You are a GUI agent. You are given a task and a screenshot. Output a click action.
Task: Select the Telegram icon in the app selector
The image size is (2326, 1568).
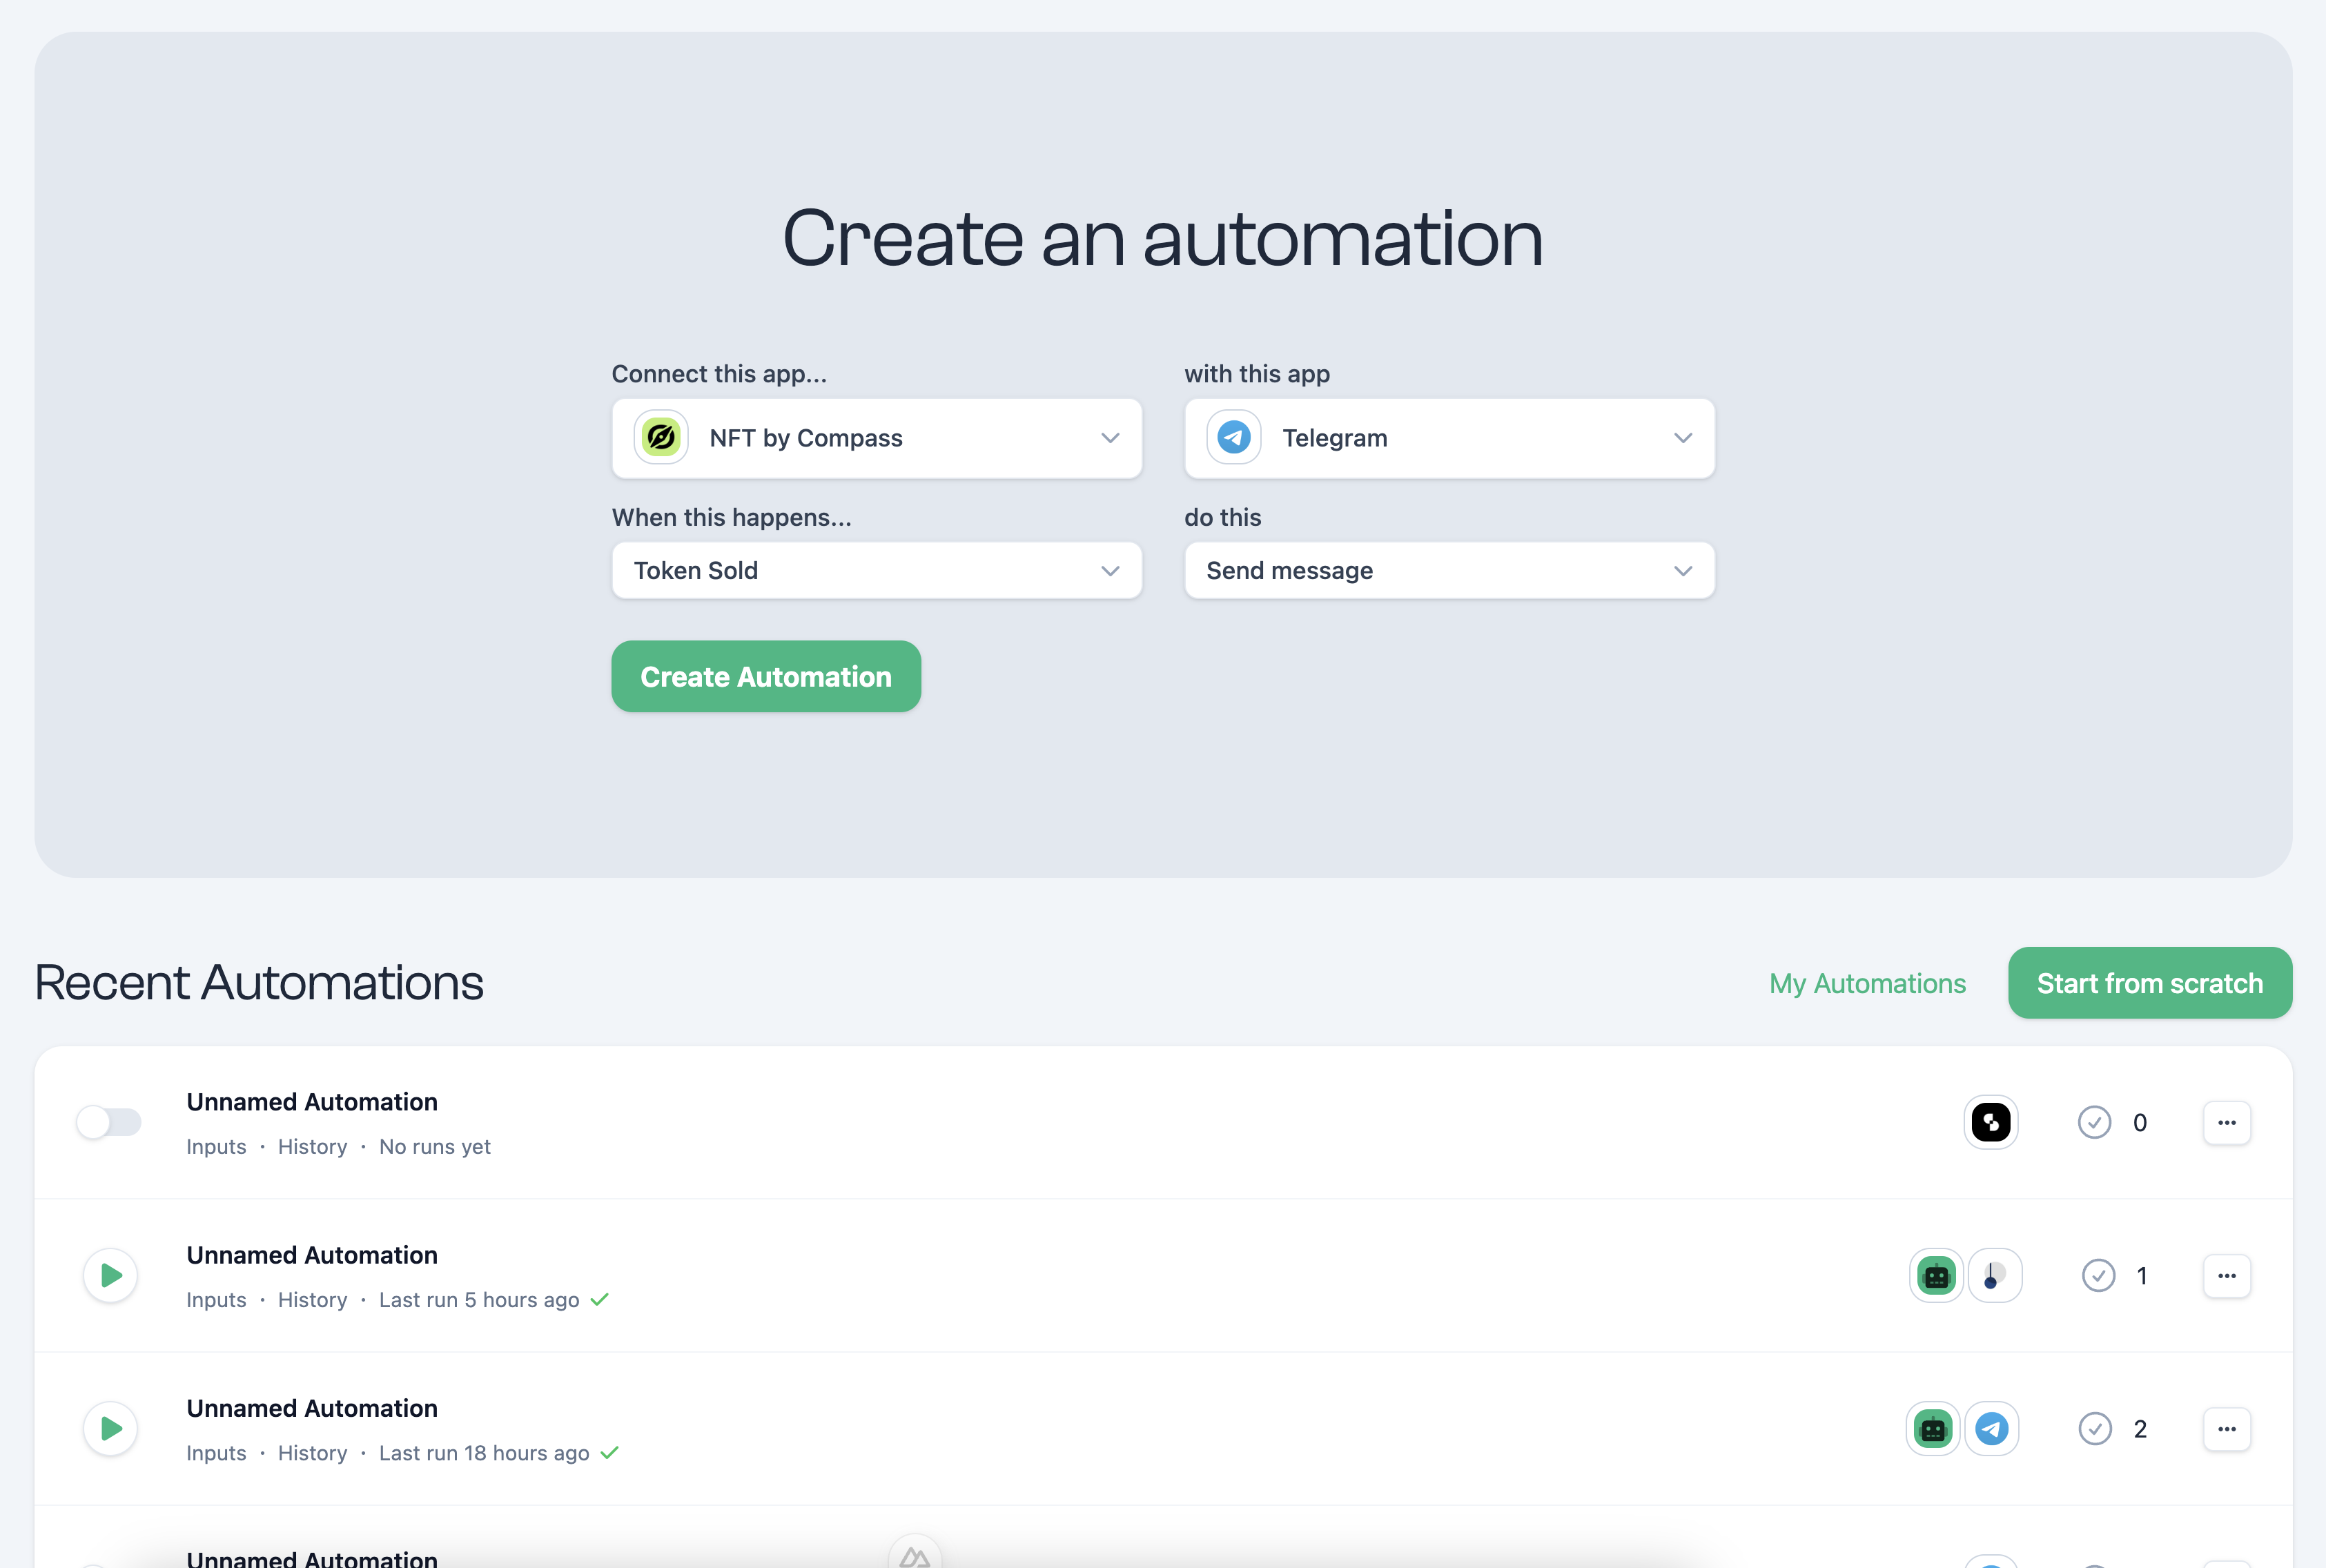pos(1233,437)
